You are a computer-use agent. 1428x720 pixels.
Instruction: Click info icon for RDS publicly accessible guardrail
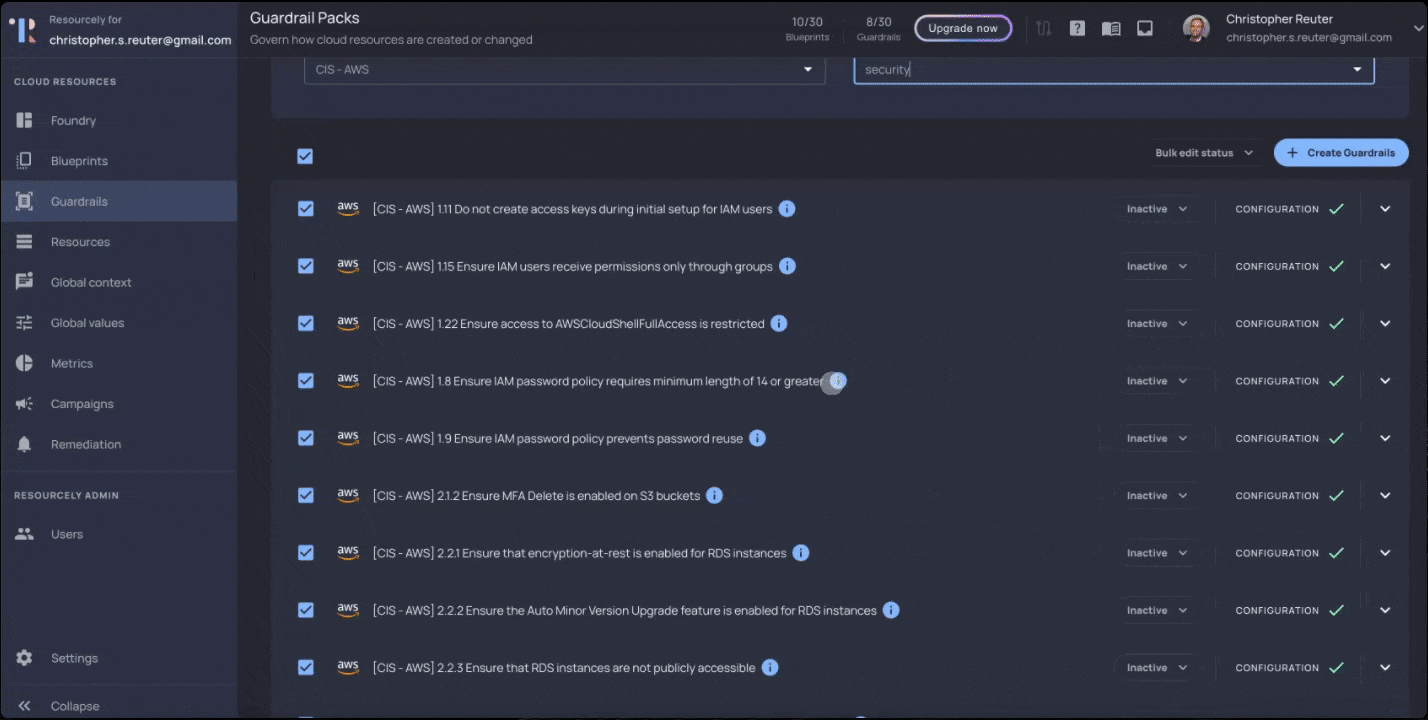(x=770, y=668)
